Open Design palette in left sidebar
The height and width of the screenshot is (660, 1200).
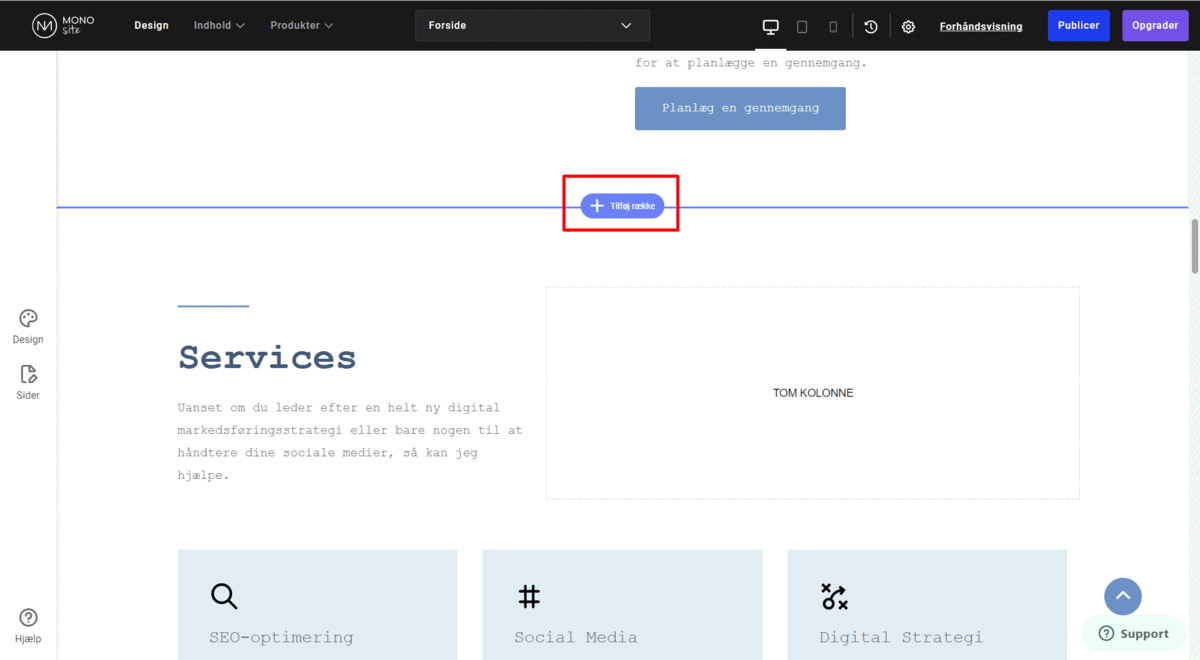point(28,326)
